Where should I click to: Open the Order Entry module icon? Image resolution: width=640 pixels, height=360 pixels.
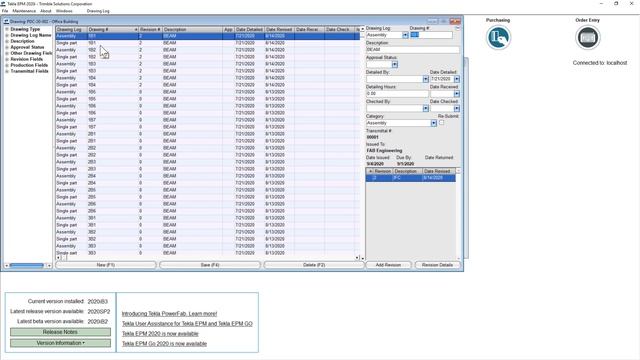[x=588, y=38]
